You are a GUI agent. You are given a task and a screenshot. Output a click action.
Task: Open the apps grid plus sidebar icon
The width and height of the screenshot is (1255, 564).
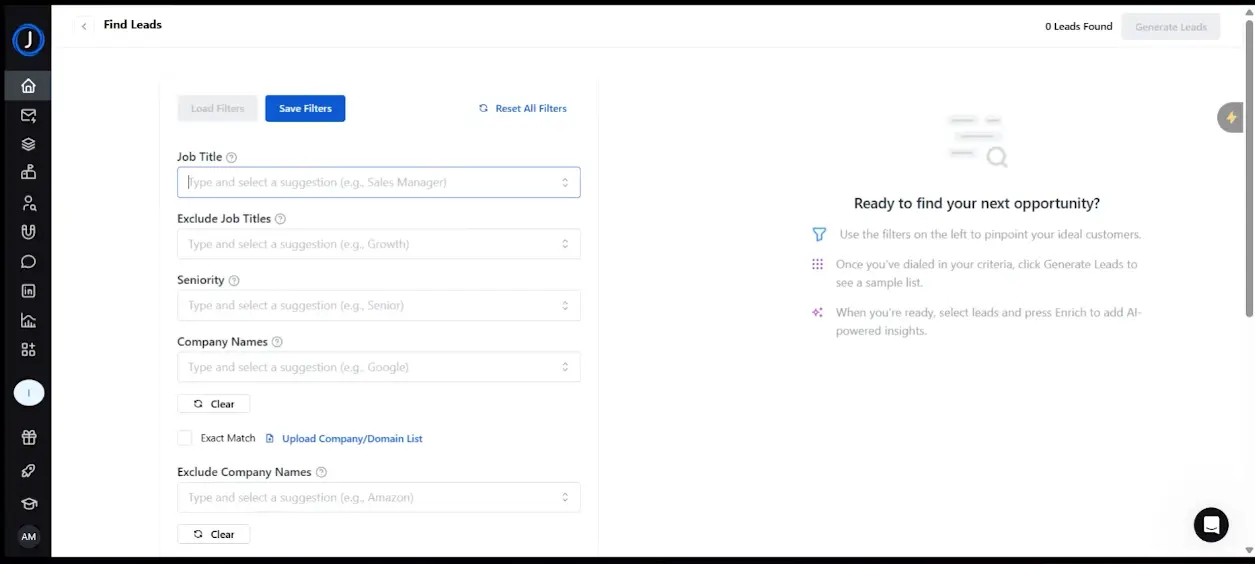(x=28, y=349)
